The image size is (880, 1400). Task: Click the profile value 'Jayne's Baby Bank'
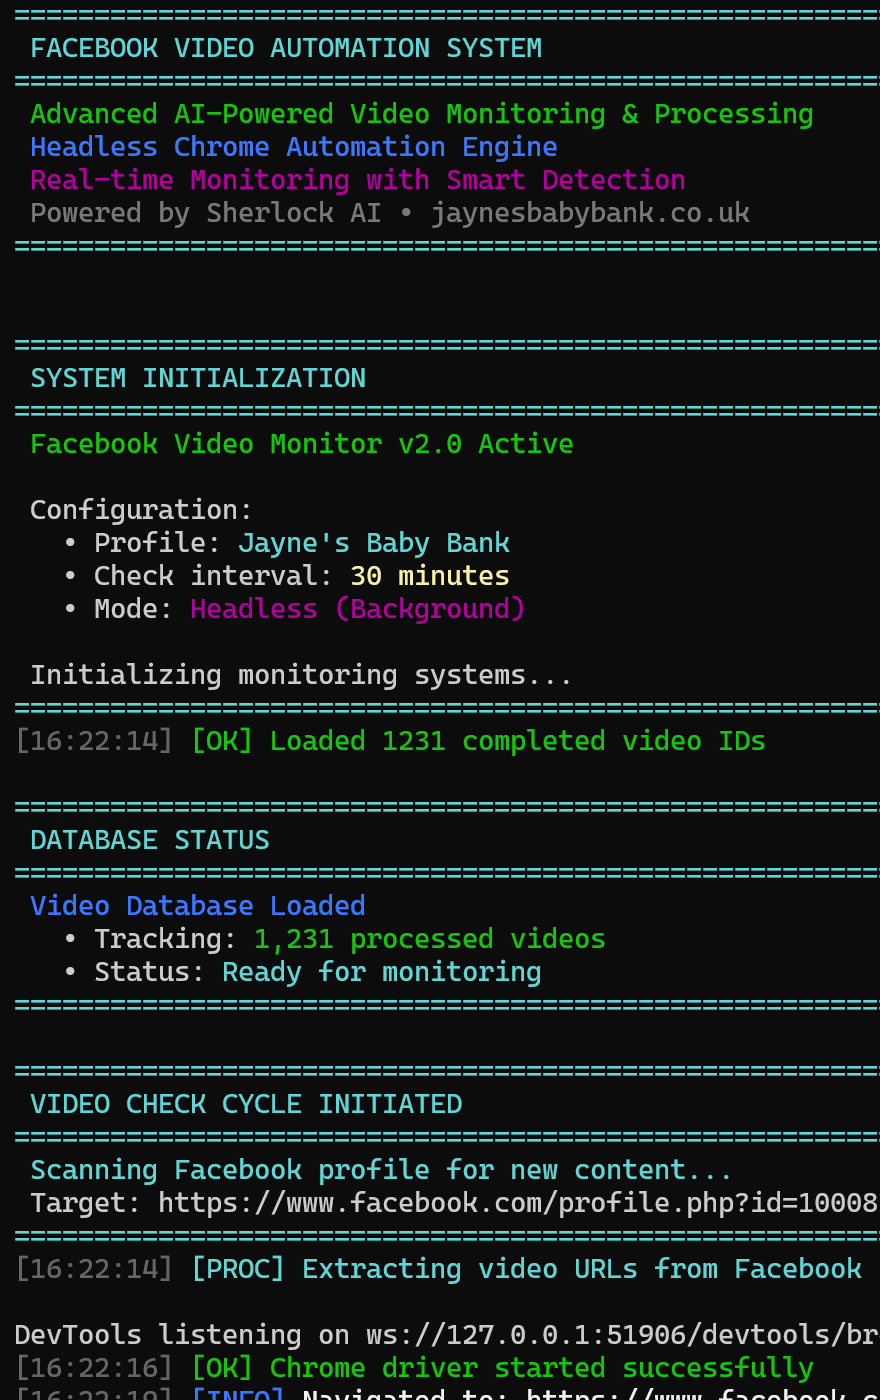pos(374,543)
